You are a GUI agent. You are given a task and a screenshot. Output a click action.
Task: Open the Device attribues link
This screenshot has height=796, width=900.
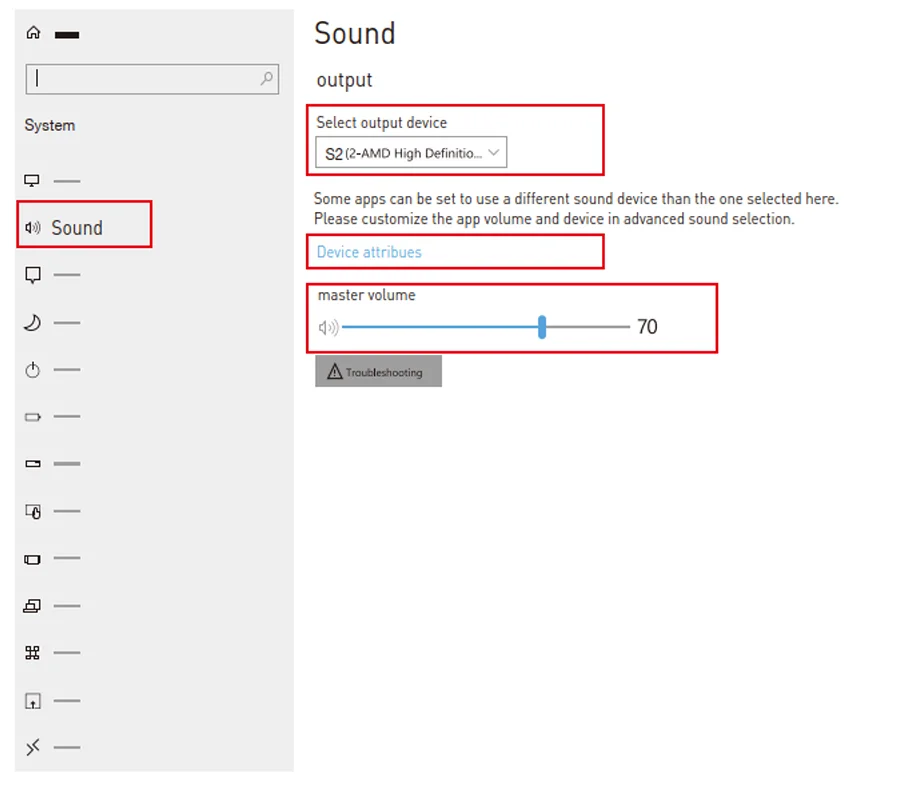tap(369, 252)
